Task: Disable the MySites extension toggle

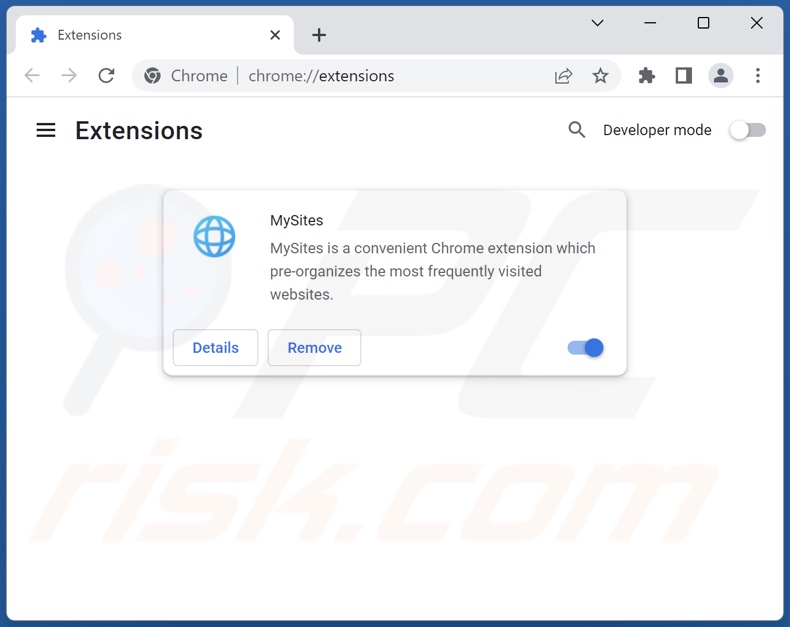Action: pyautogui.click(x=585, y=348)
